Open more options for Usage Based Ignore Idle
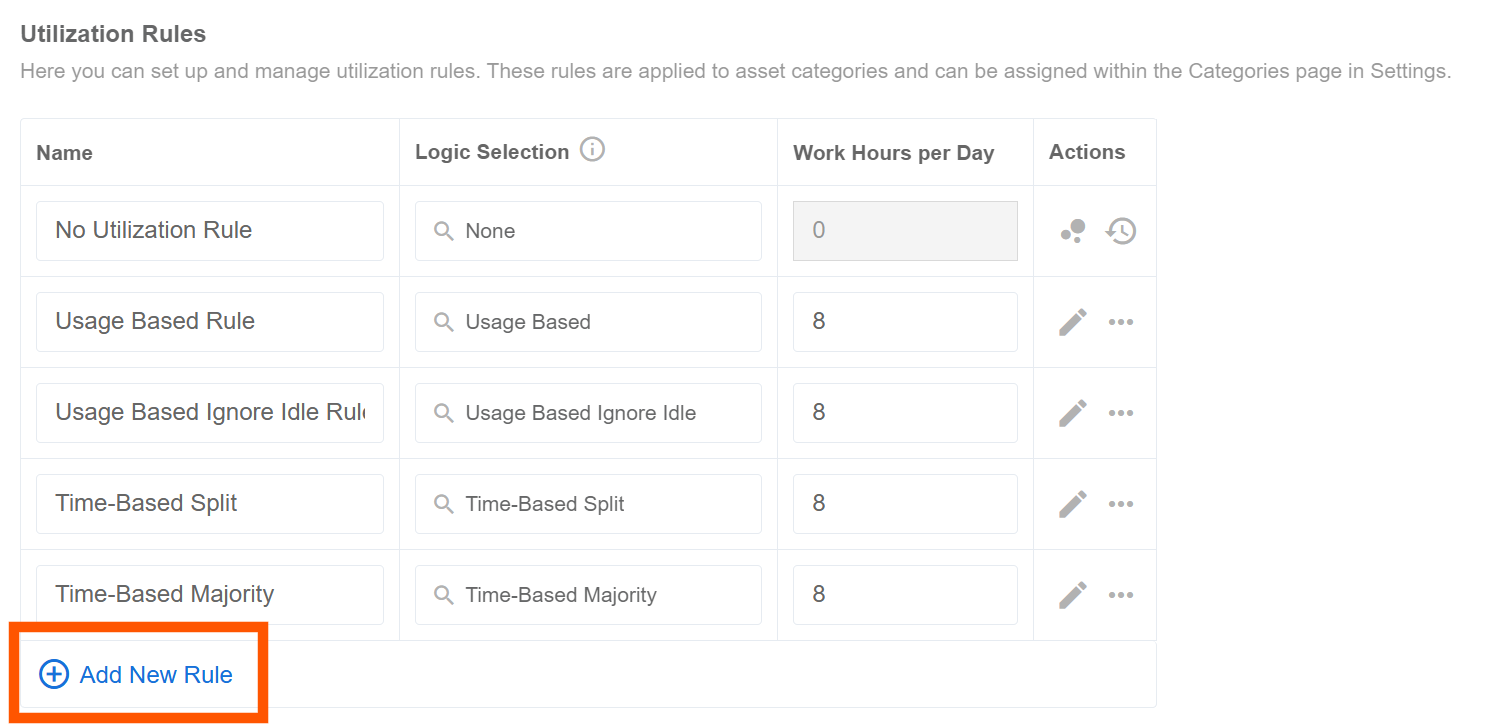 coord(1121,413)
